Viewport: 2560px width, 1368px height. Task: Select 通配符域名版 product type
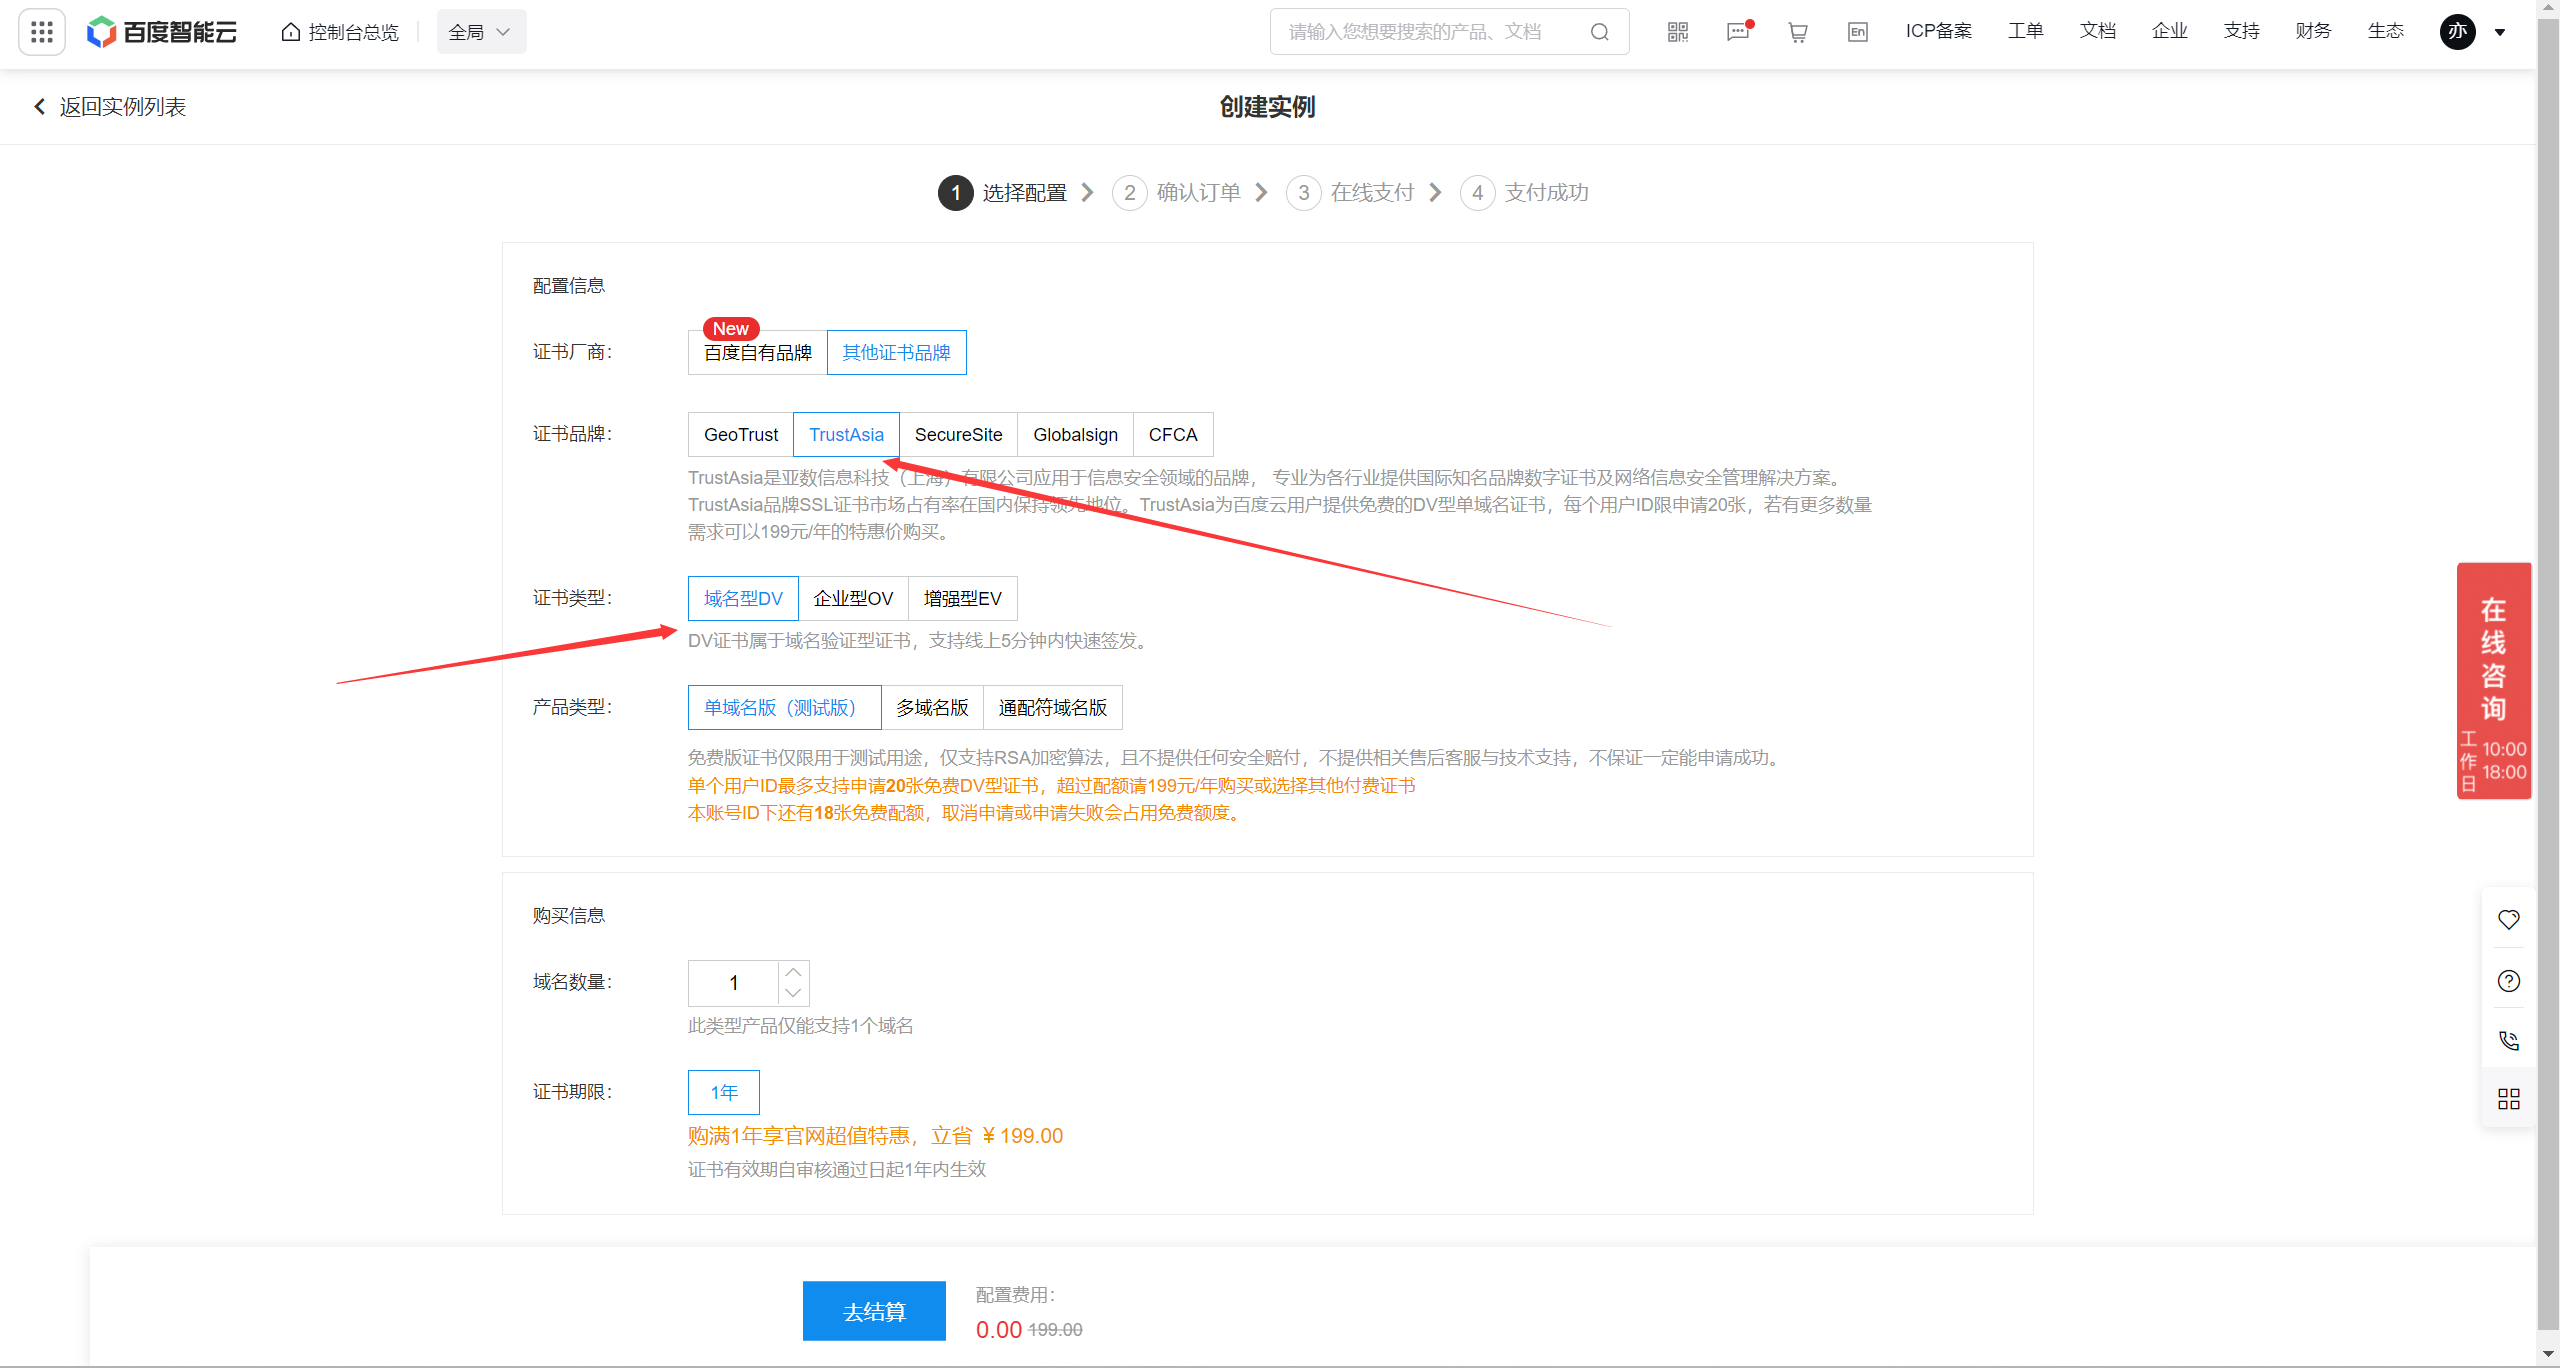(x=1052, y=708)
